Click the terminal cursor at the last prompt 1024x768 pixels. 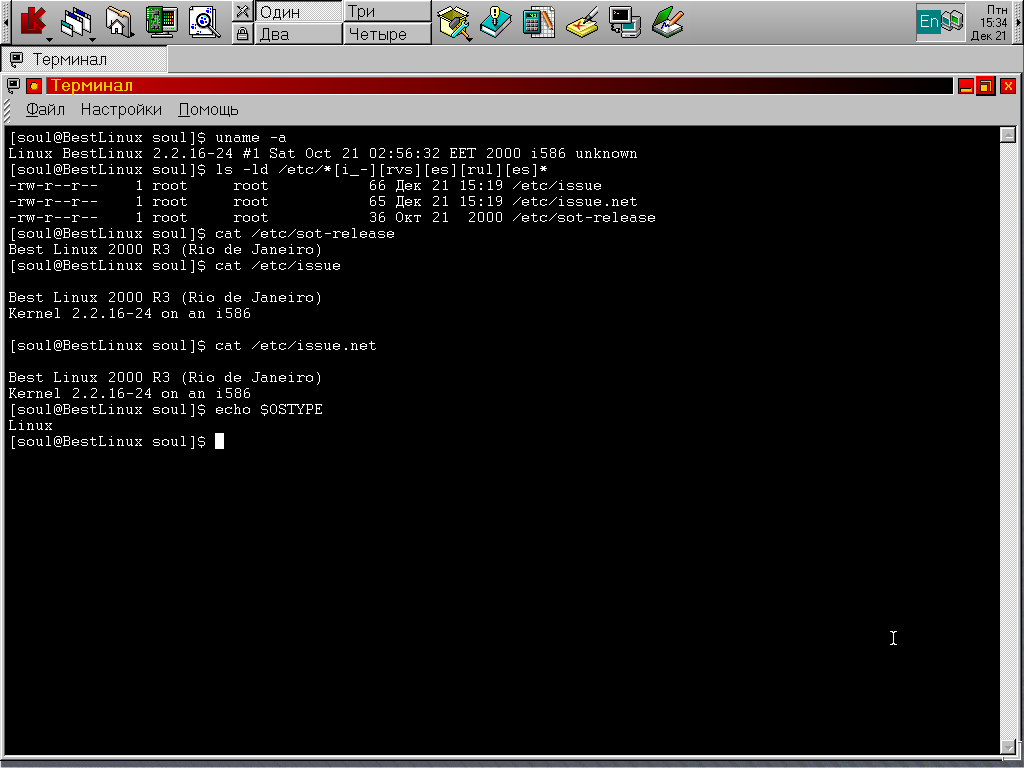tap(219, 441)
